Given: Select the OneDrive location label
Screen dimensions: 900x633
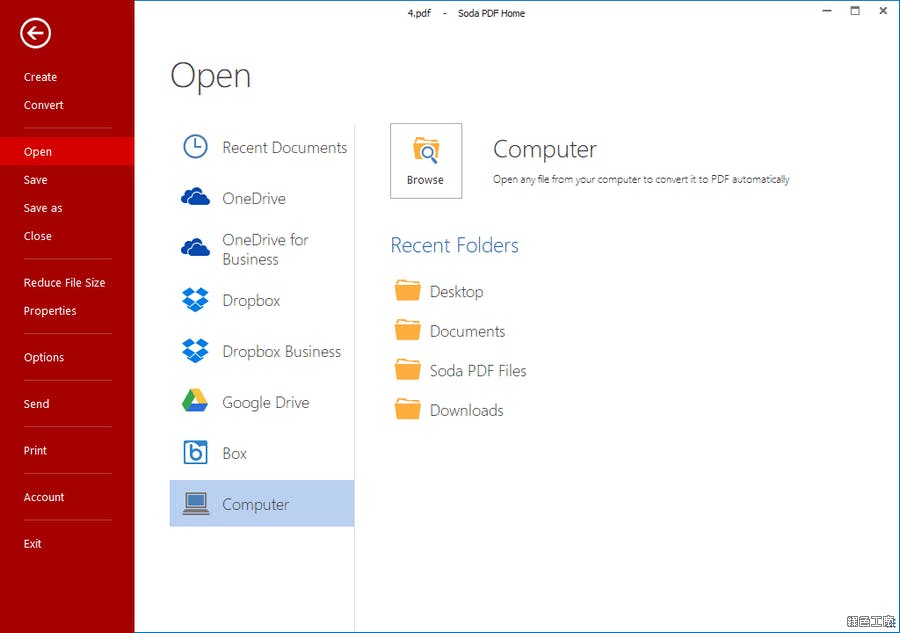Looking at the screenshot, I should (x=254, y=199).
